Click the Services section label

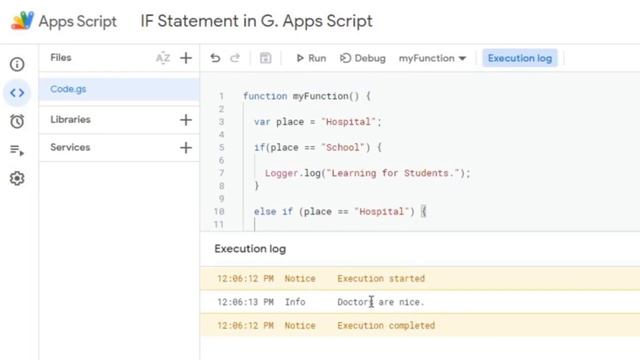[x=70, y=147]
